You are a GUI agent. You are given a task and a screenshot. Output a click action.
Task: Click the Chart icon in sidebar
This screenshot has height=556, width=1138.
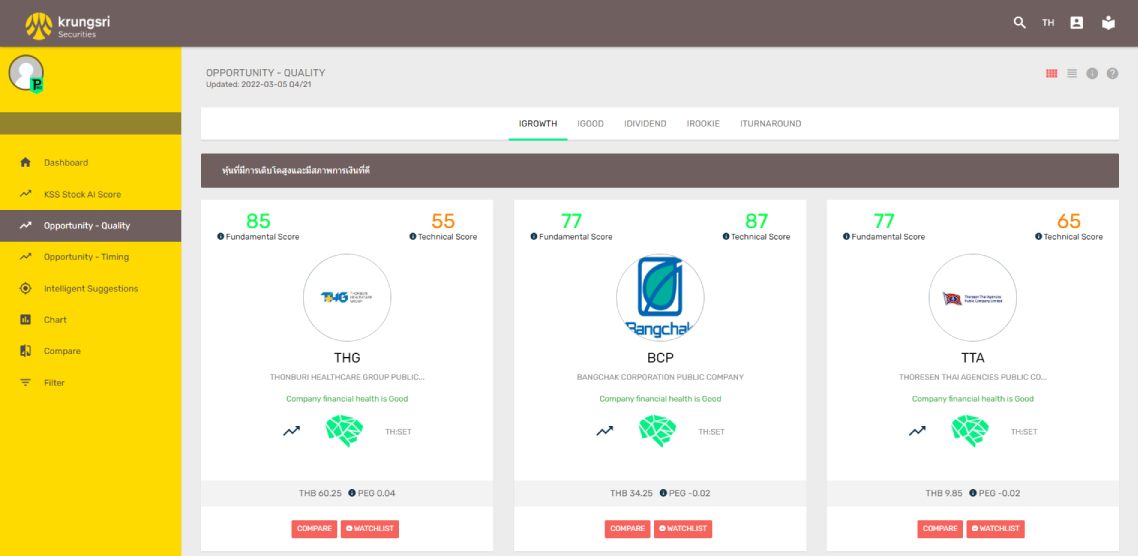(25, 319)
